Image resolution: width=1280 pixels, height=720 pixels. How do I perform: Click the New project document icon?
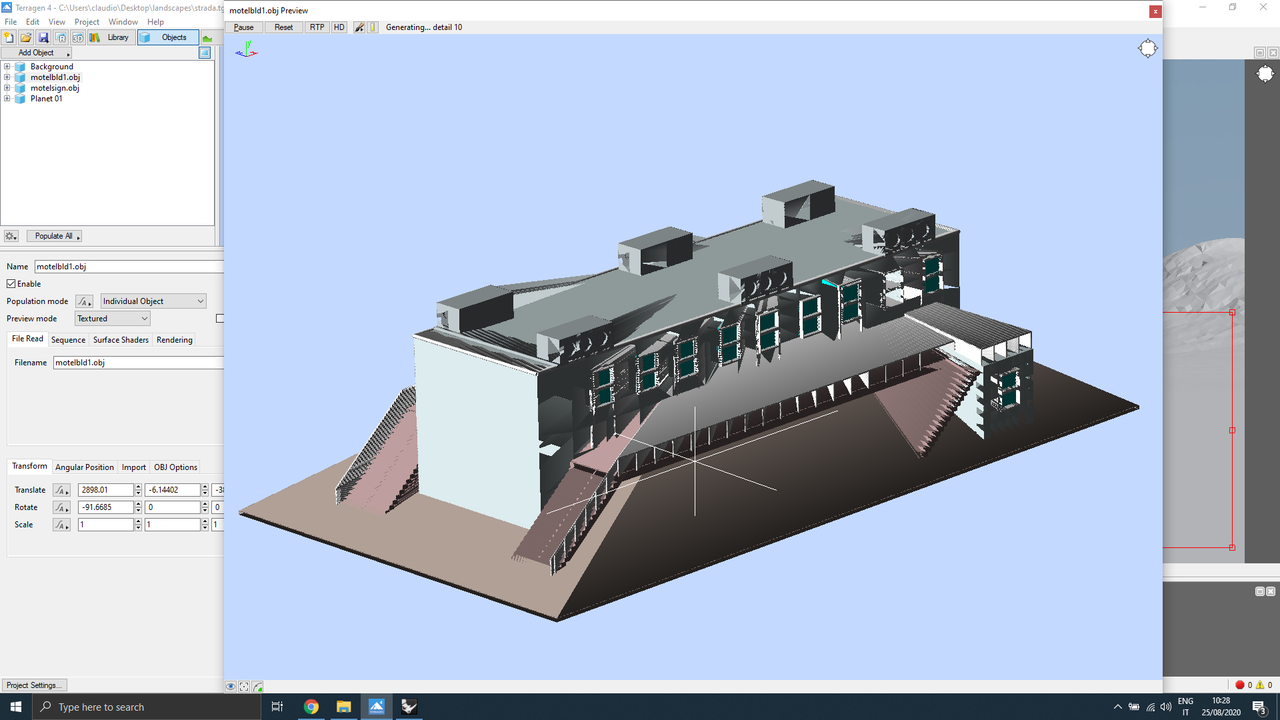9,37
